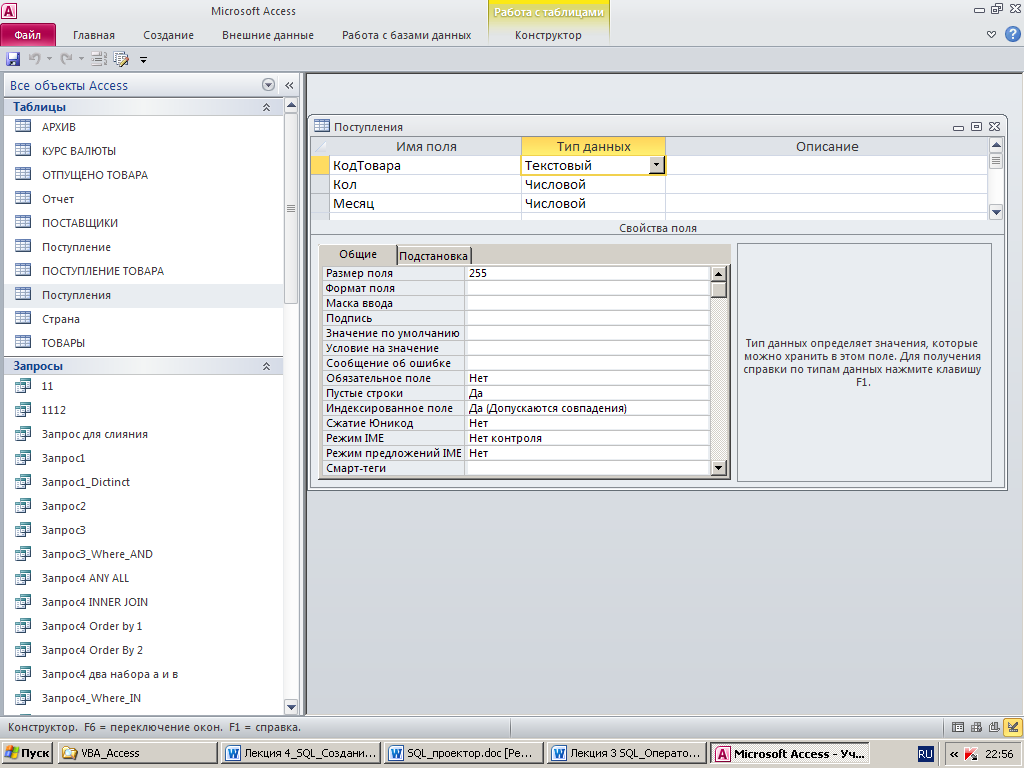Select the ПОСТАВЩИКИ table icon
This screenshot has width=1024, height=768.
(23, 222)
